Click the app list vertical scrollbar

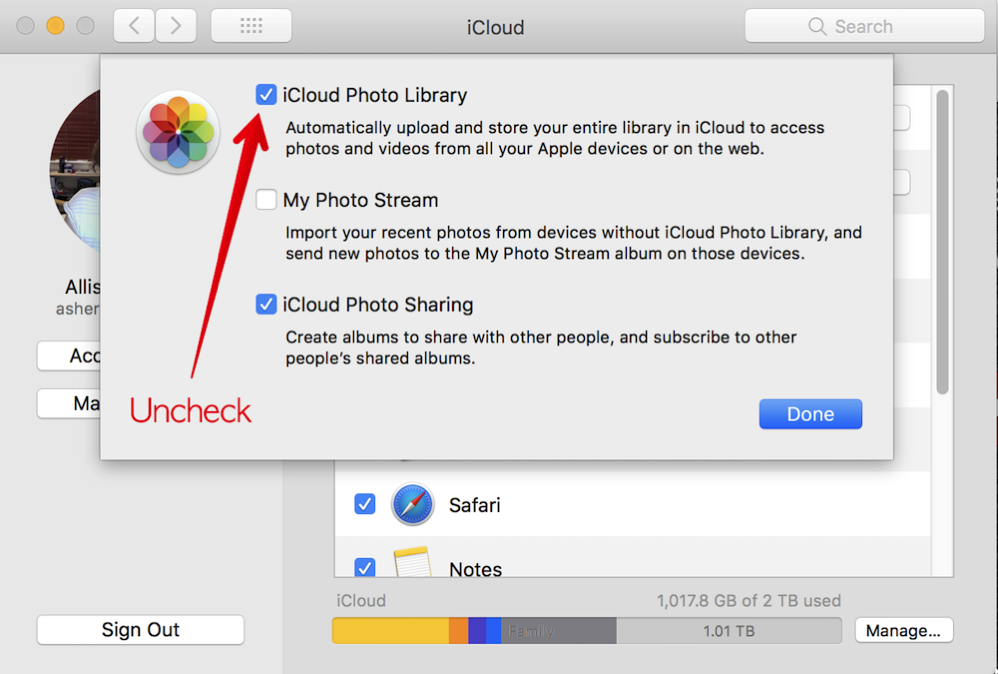(x=942, y=240)
